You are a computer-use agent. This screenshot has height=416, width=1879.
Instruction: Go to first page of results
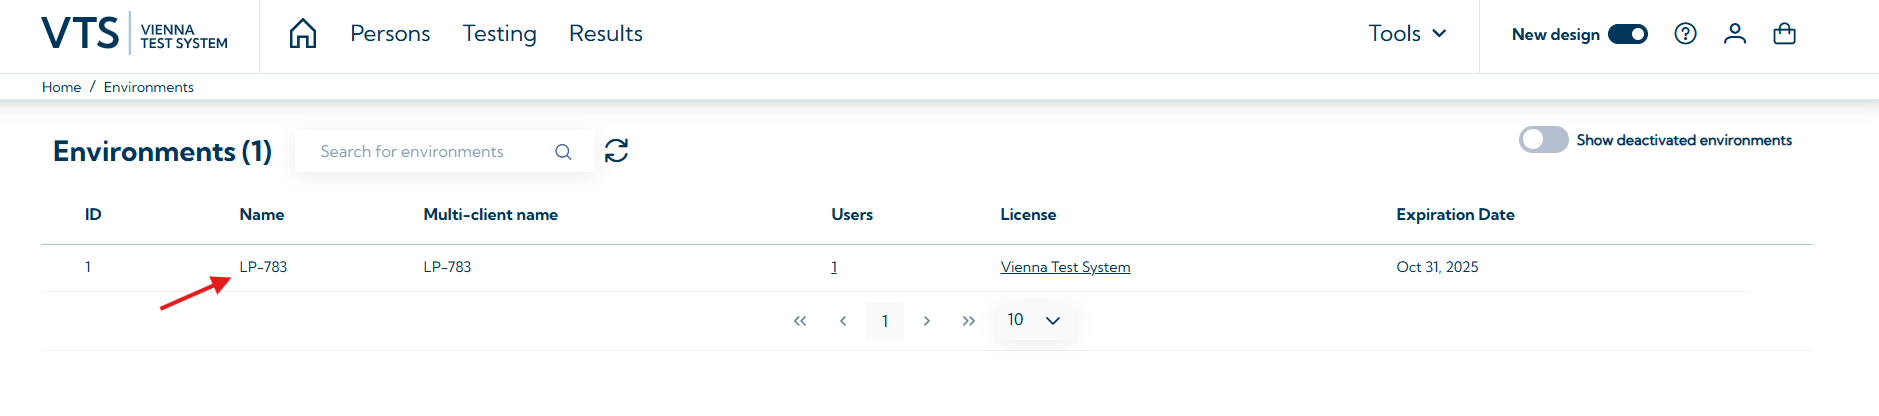tap(800, 321)
